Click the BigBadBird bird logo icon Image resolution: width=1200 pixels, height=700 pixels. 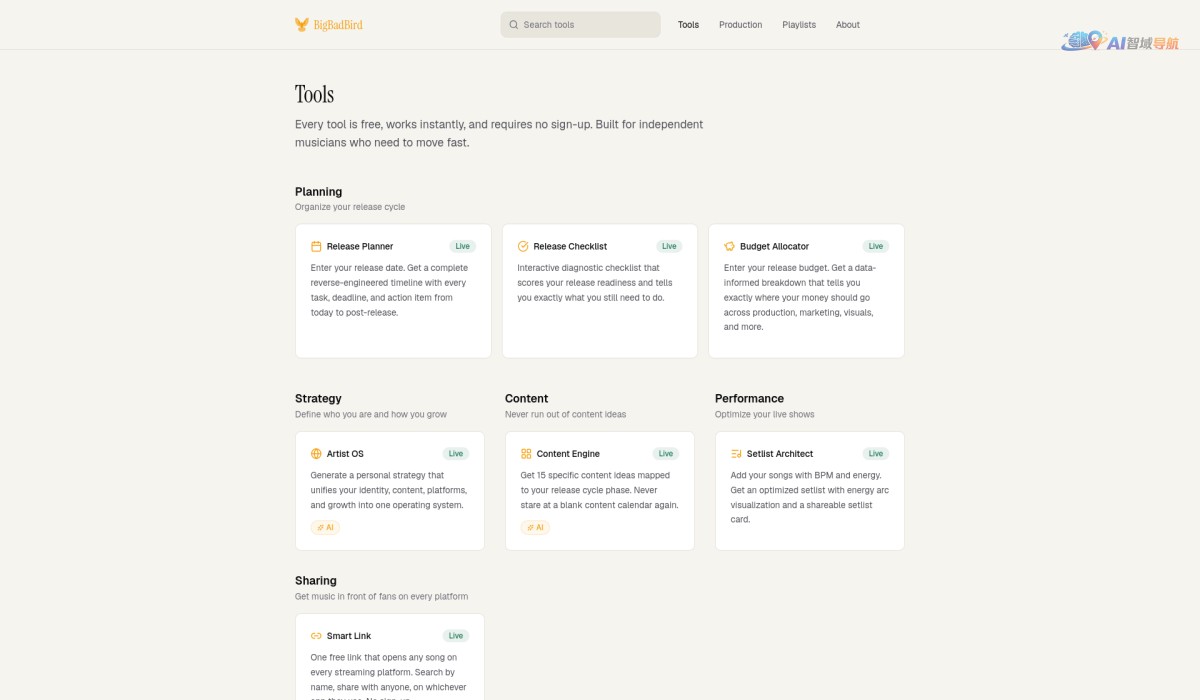click(302, 25)
